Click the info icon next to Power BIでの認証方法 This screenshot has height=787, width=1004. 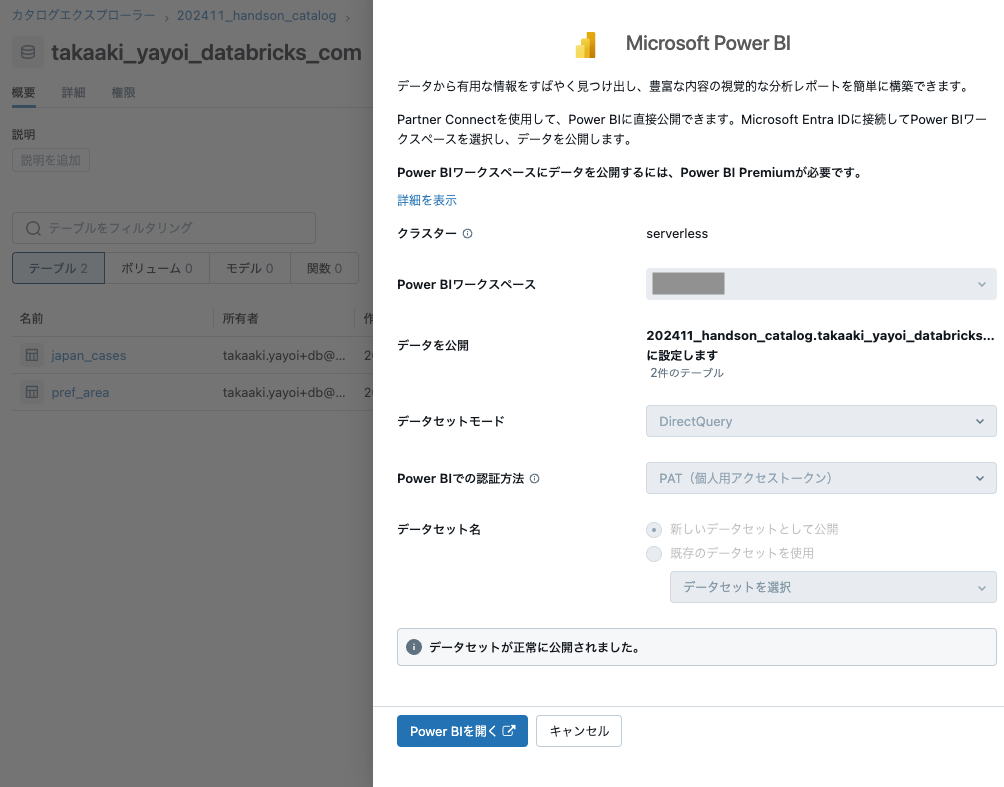click(535, 478)
